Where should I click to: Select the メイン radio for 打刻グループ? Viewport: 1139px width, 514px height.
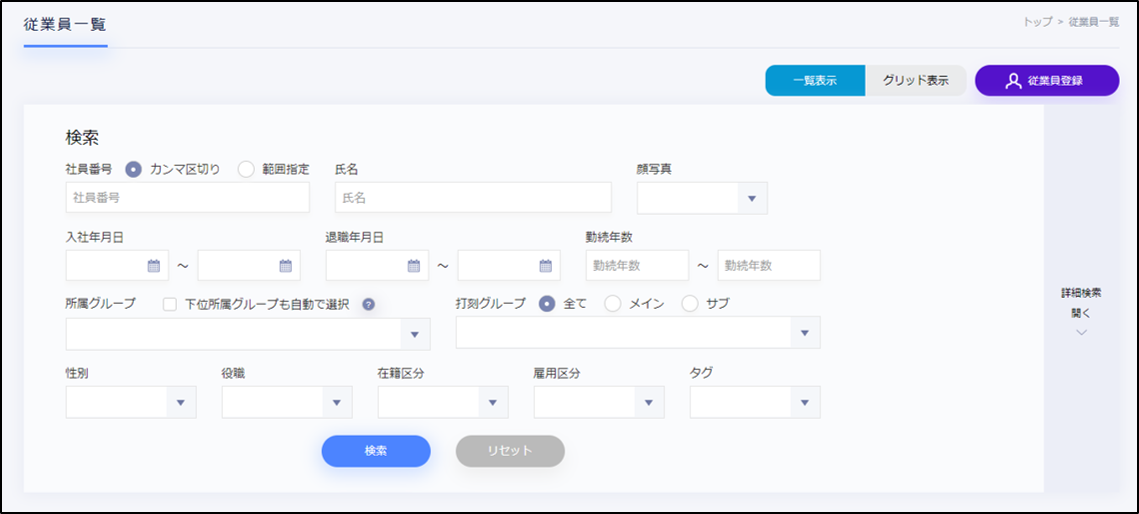click(x=612, y=304)
